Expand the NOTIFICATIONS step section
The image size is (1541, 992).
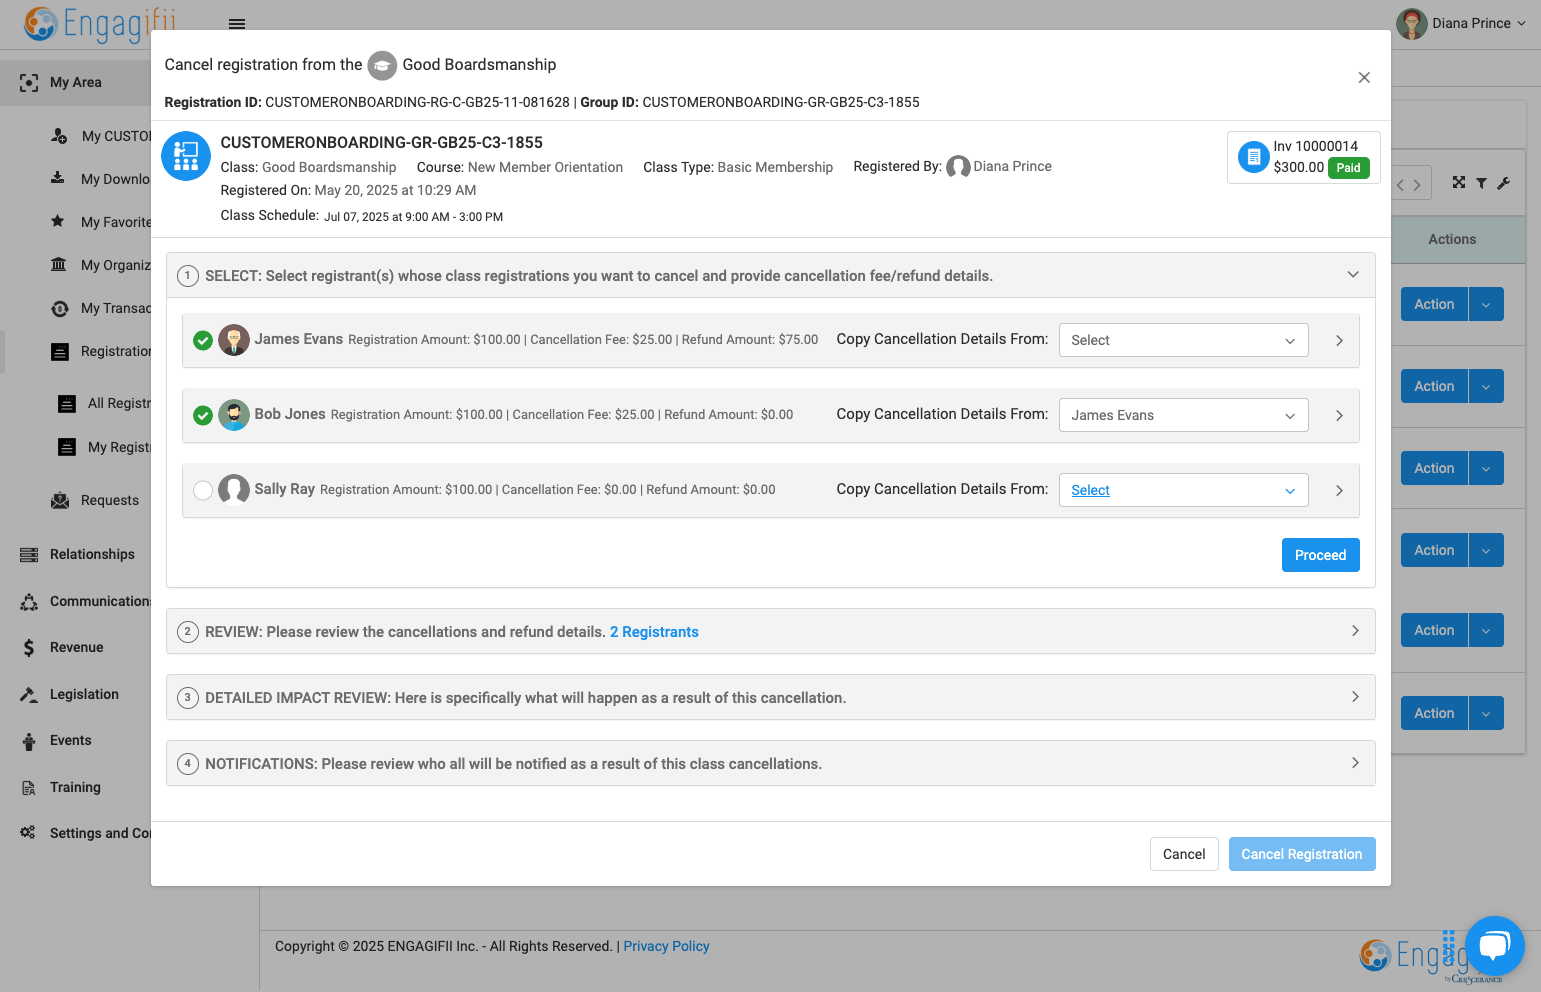[x=770, y=763]
